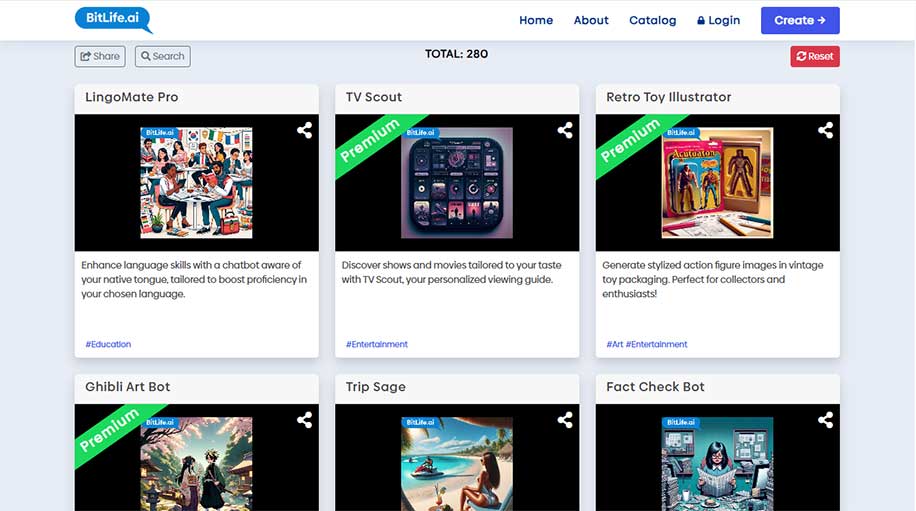Click the BitLife.ai logo
This screenshot has height=511, width=916.
click(x=113, y=19)
